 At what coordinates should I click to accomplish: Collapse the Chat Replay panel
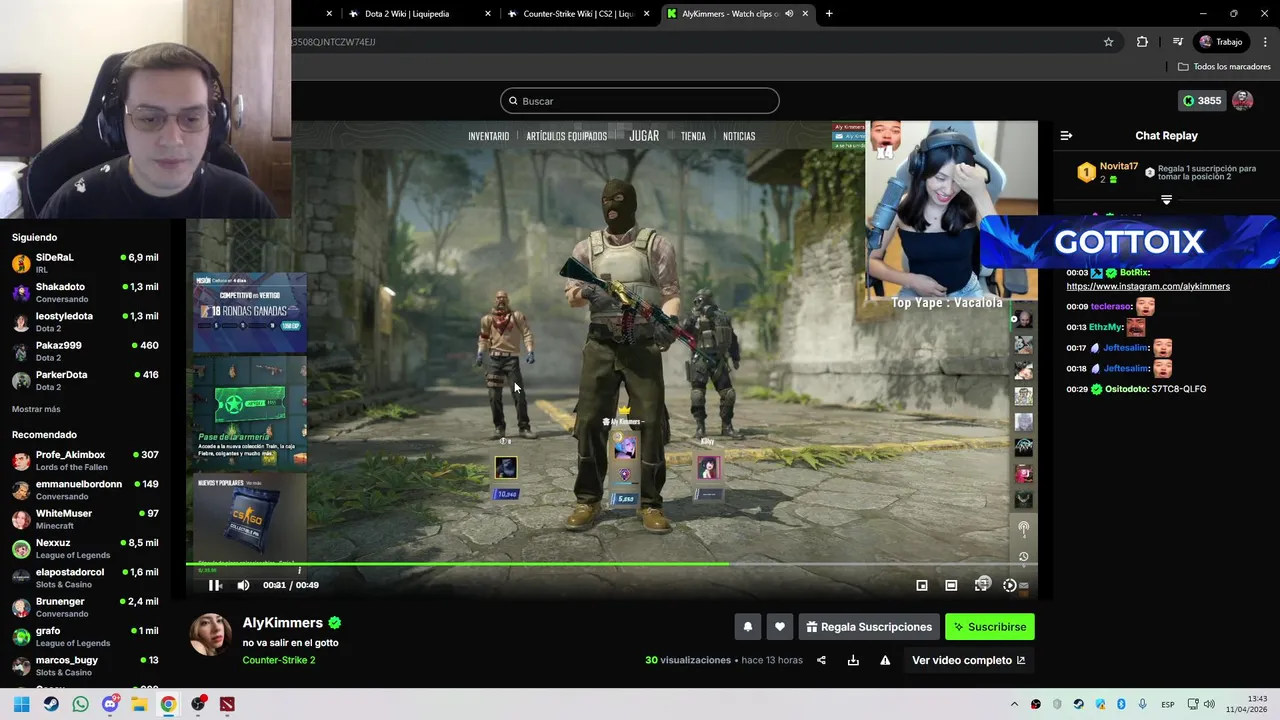[x=1066, y=135]
